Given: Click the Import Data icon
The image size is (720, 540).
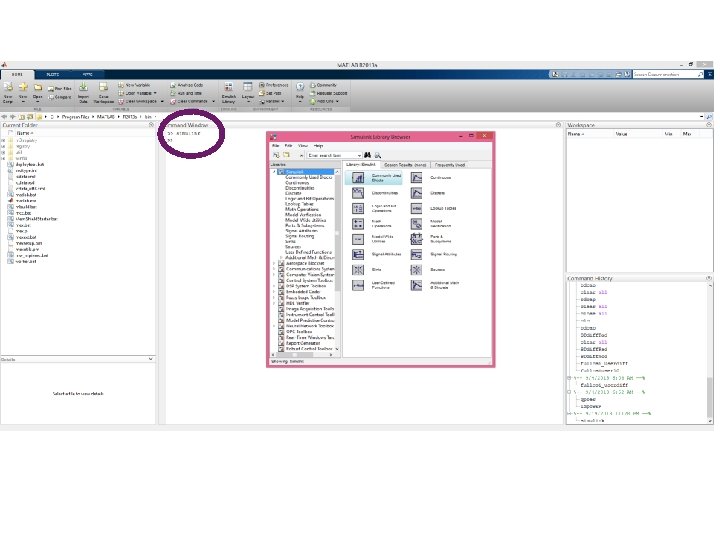Looking at the screenshot, I should pos(83,87).
